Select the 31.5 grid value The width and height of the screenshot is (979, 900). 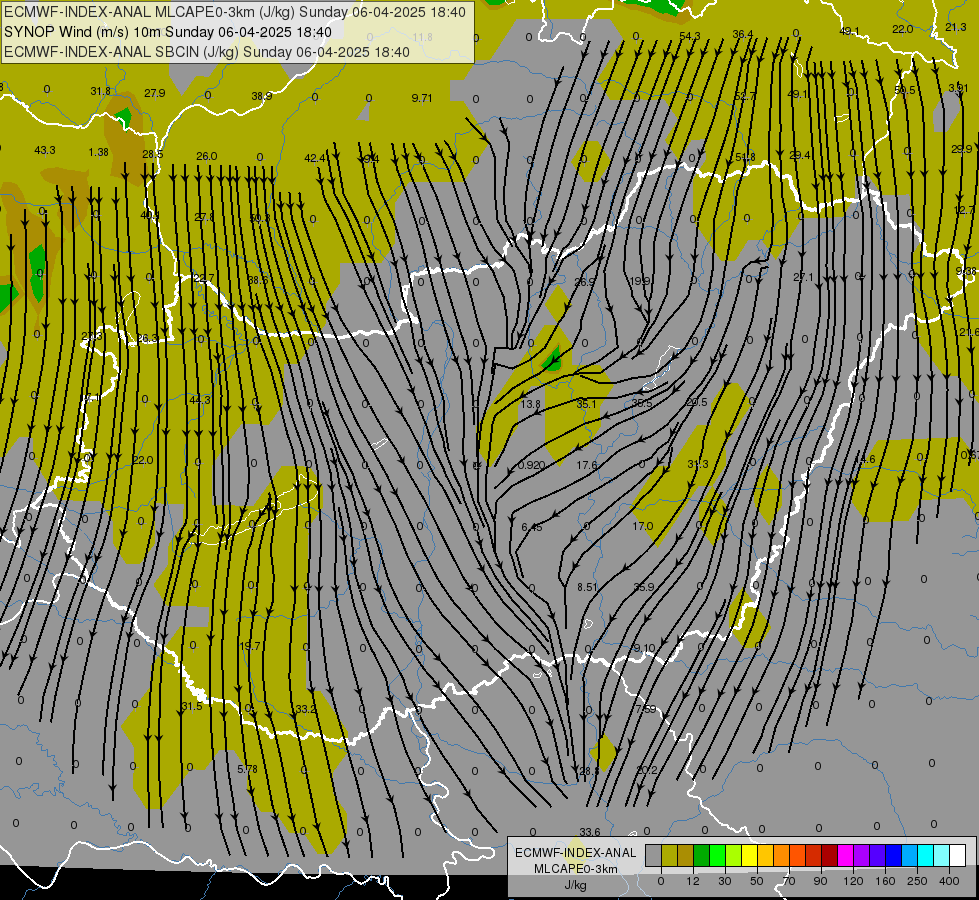tap(192, 706)
